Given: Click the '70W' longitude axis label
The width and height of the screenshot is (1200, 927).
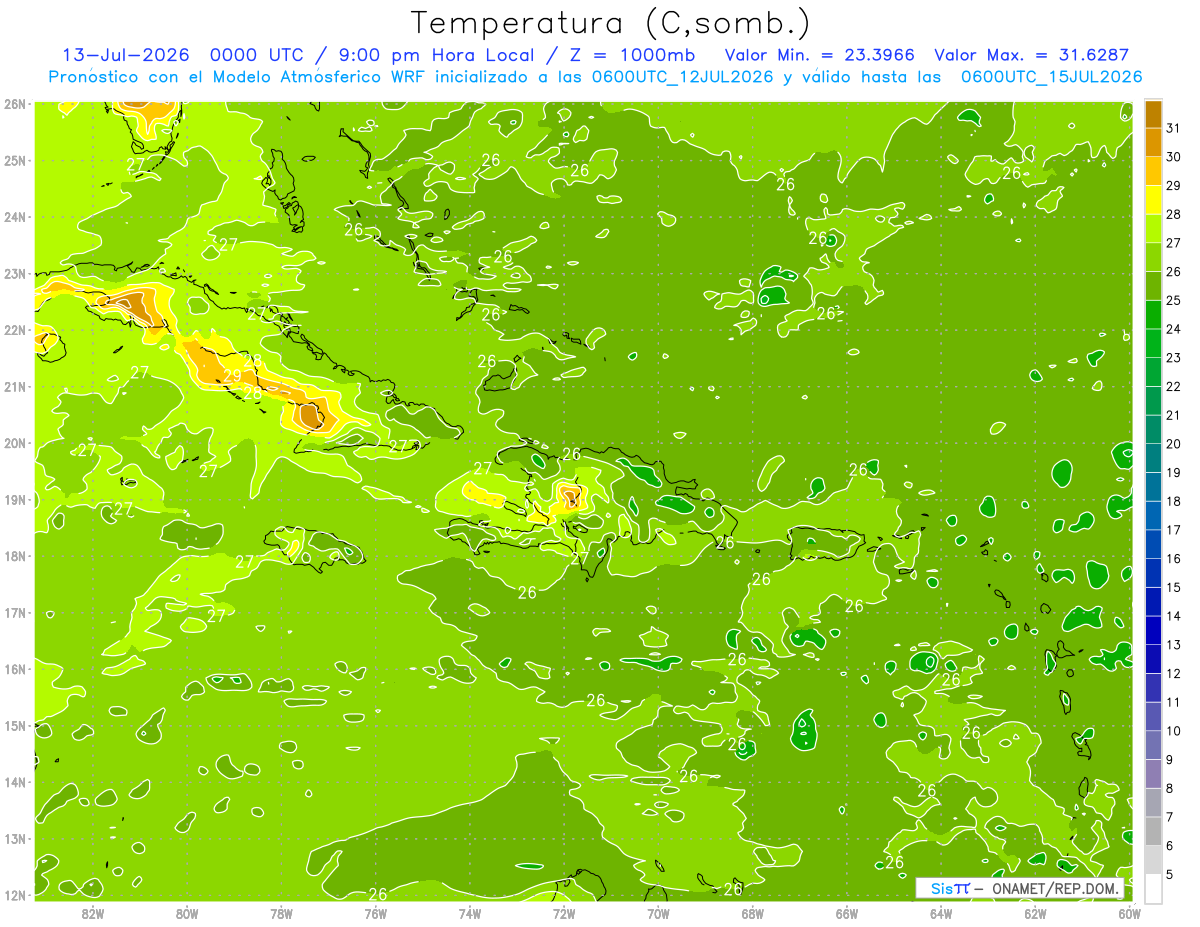Looking at the screenshot, I should (x=658, y=913).
